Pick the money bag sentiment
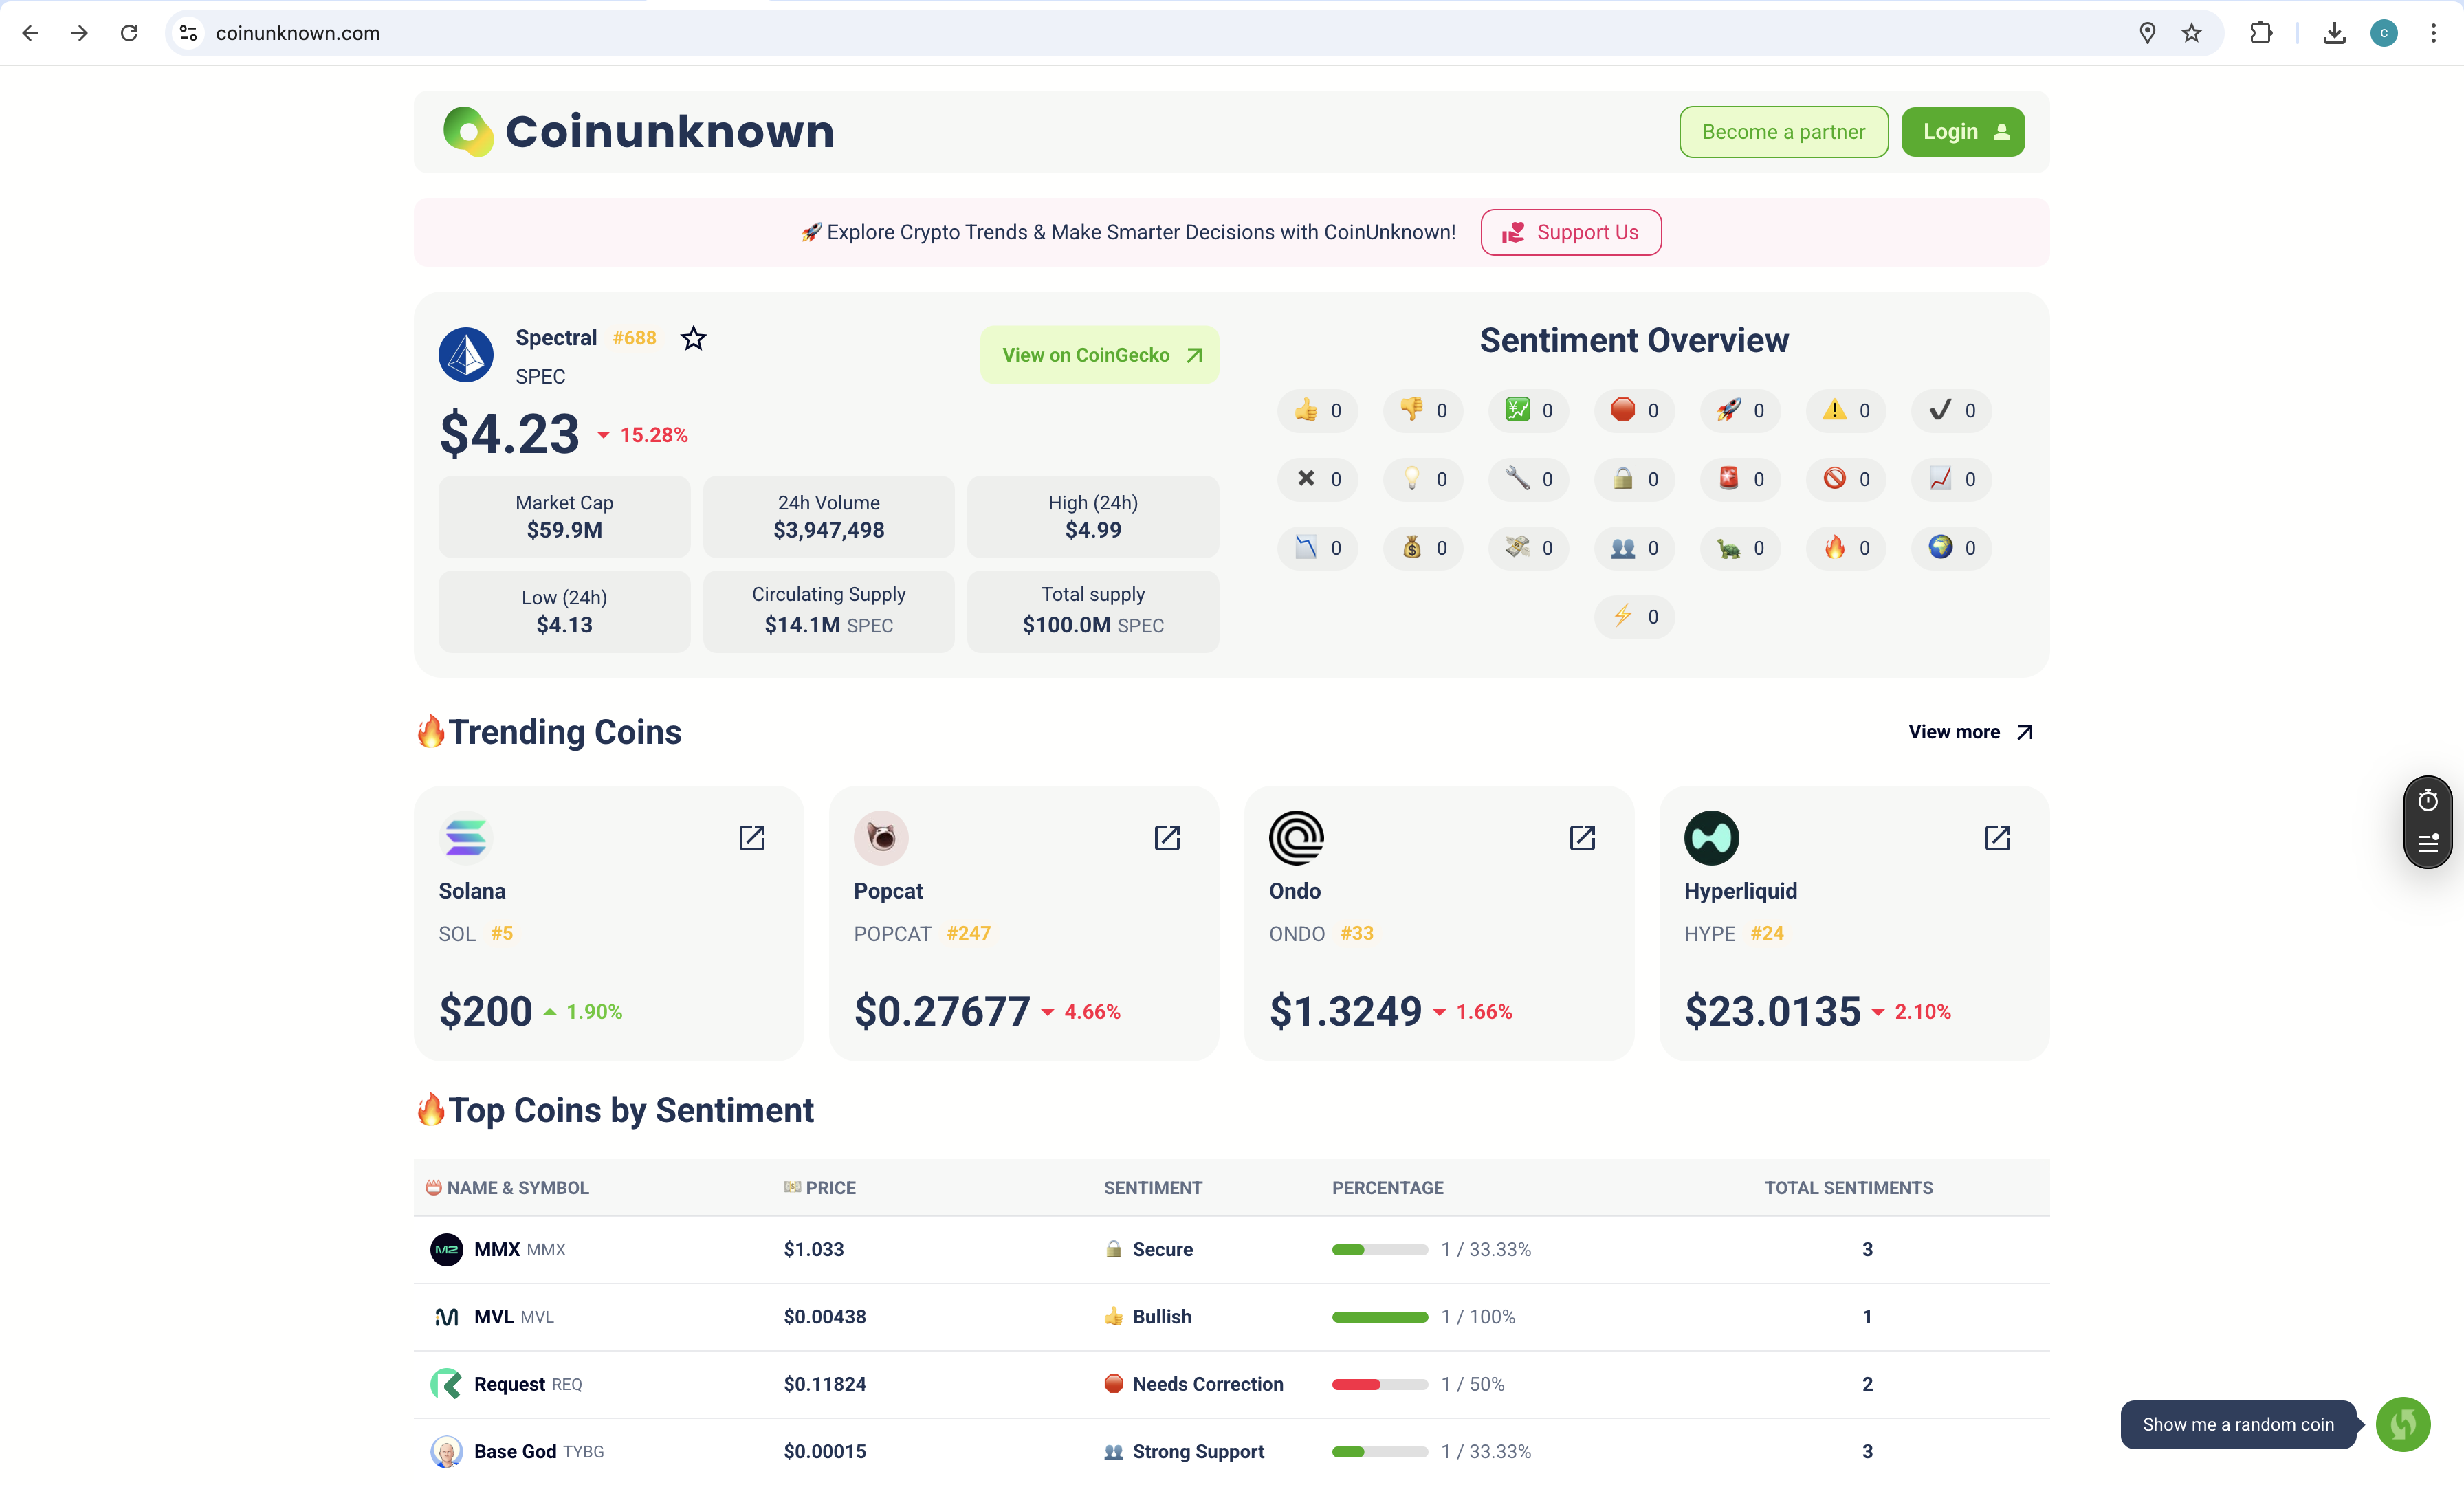Screen dimensions: 2464x1485 (x=1423, y=548)
